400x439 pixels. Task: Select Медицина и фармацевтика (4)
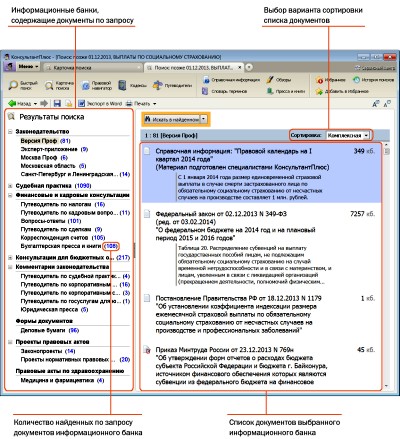(62, 380)
